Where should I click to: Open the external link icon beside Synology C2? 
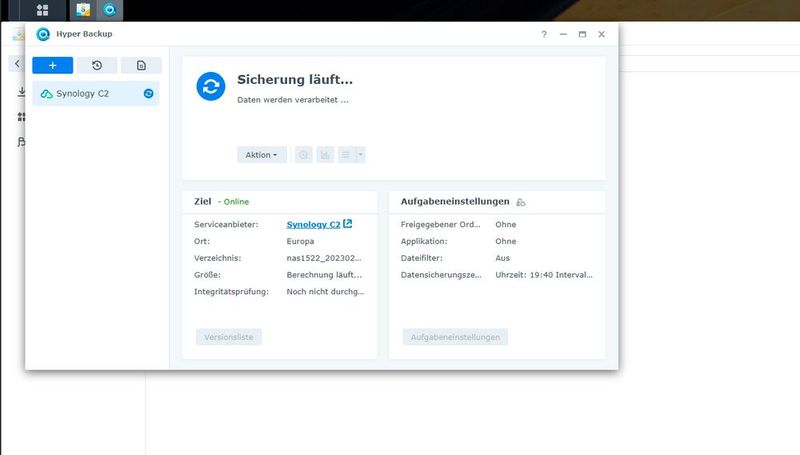pos(347,223)
